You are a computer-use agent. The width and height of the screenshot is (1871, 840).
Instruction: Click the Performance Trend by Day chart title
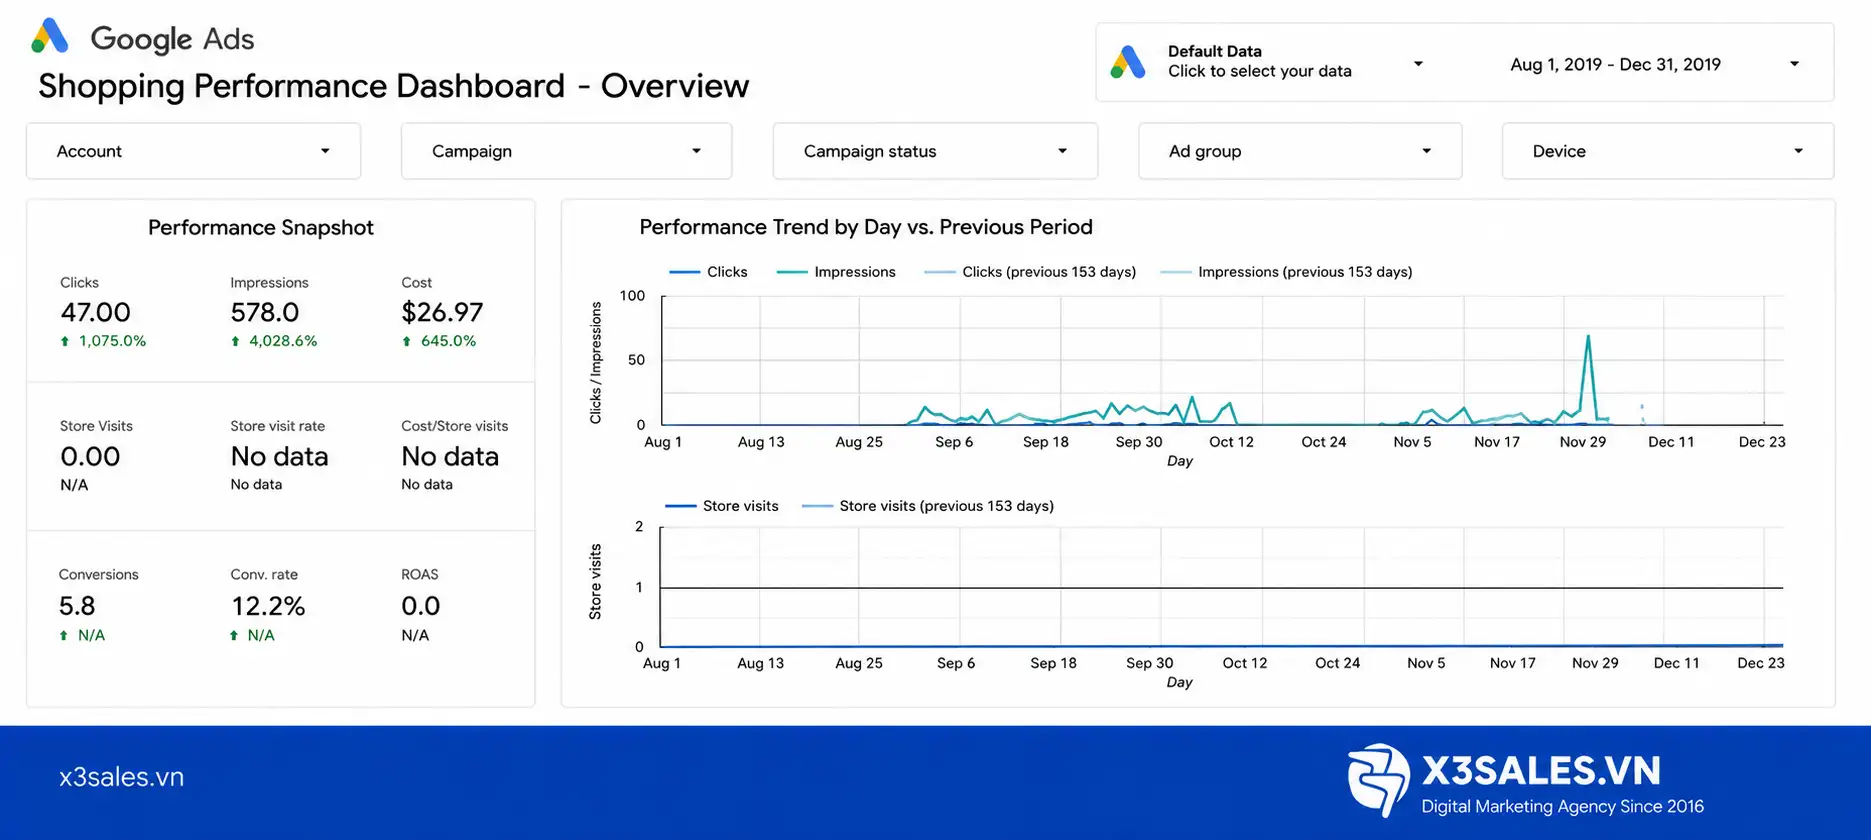(866, 227)
